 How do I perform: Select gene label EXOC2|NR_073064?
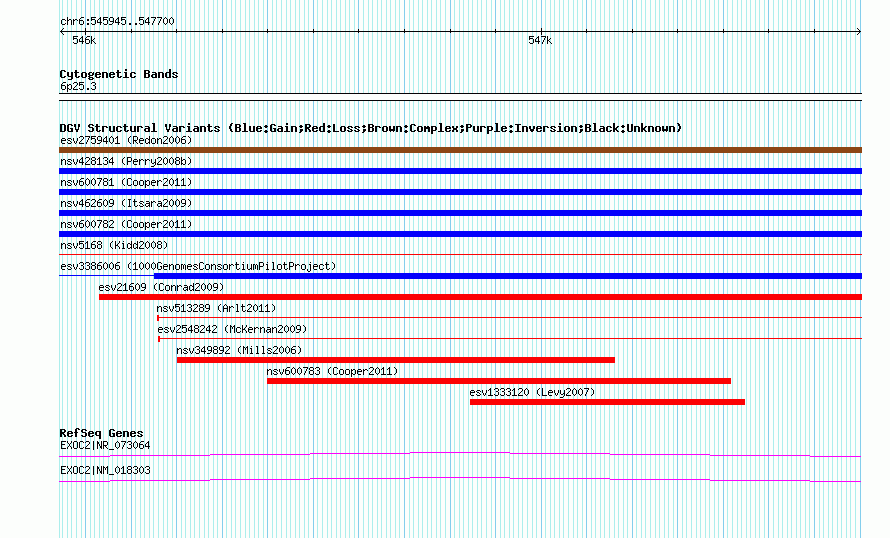click(105, 445)
